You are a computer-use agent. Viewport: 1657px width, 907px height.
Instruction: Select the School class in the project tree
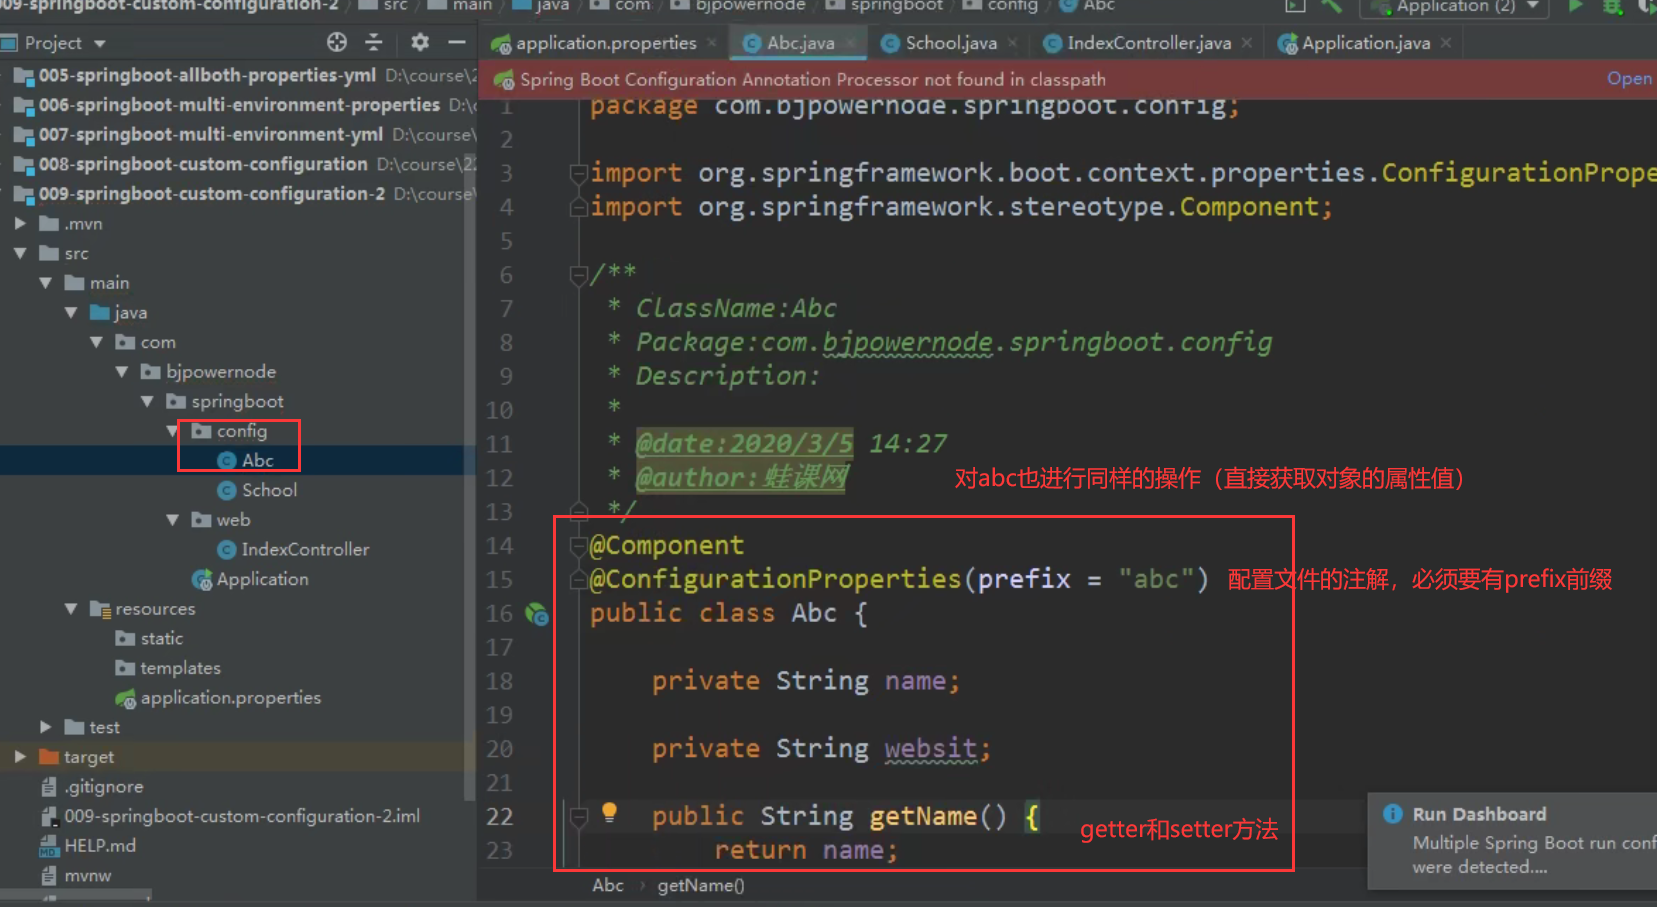pyautogui.click(x=269, y=491)
